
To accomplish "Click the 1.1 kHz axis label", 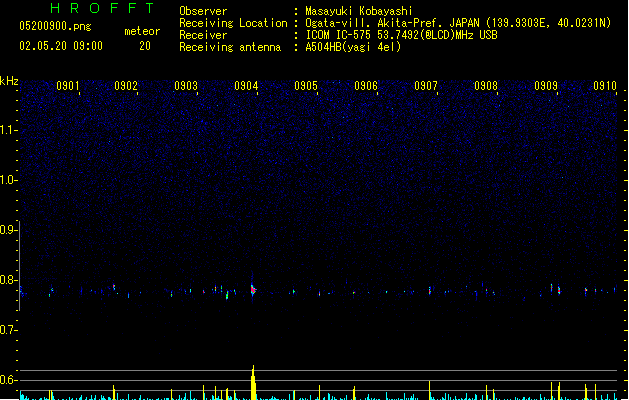I will (x=8, y=130).
